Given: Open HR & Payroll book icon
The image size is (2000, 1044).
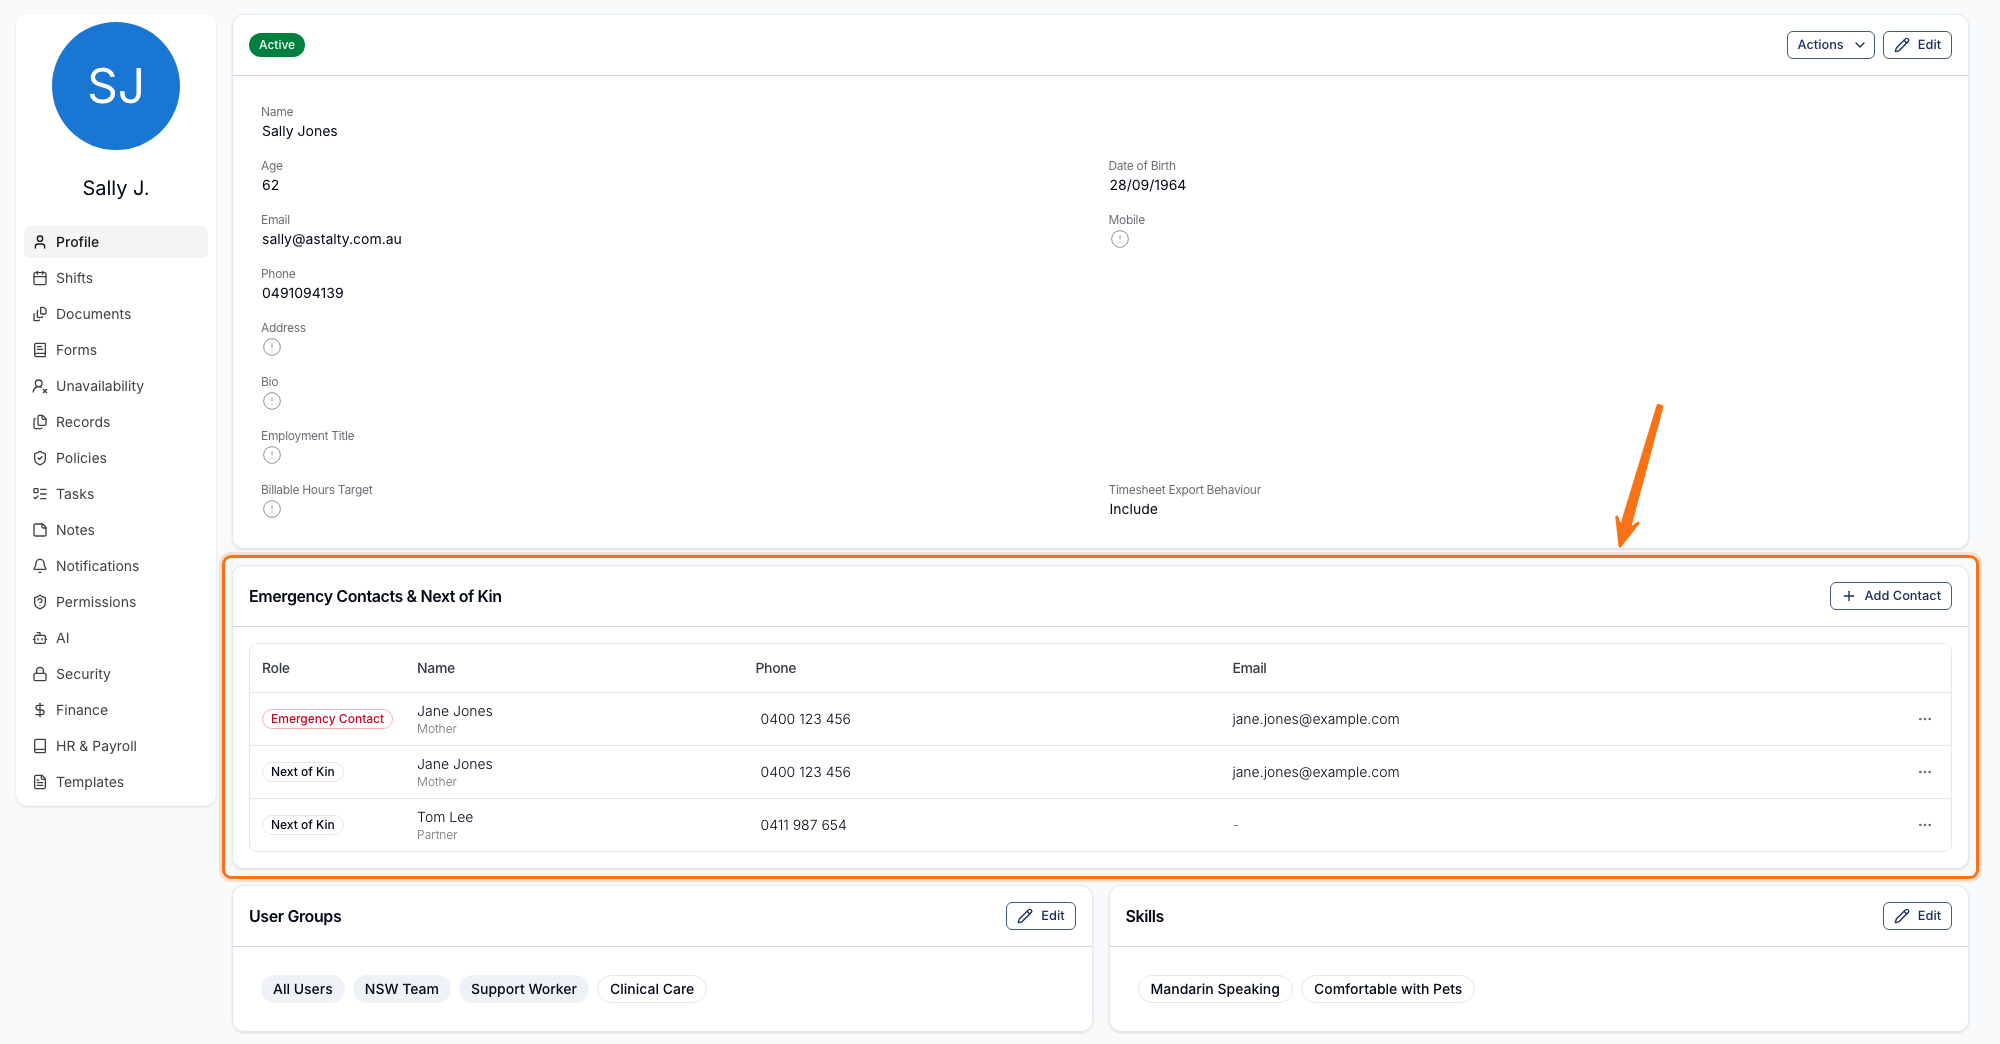Looking at the screenshot, I should click(x=40, y=746).
